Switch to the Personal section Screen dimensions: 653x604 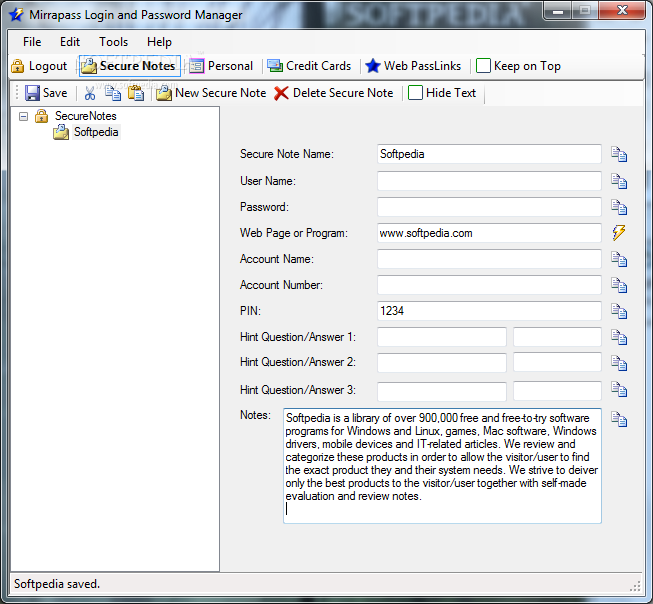(221, 66)
